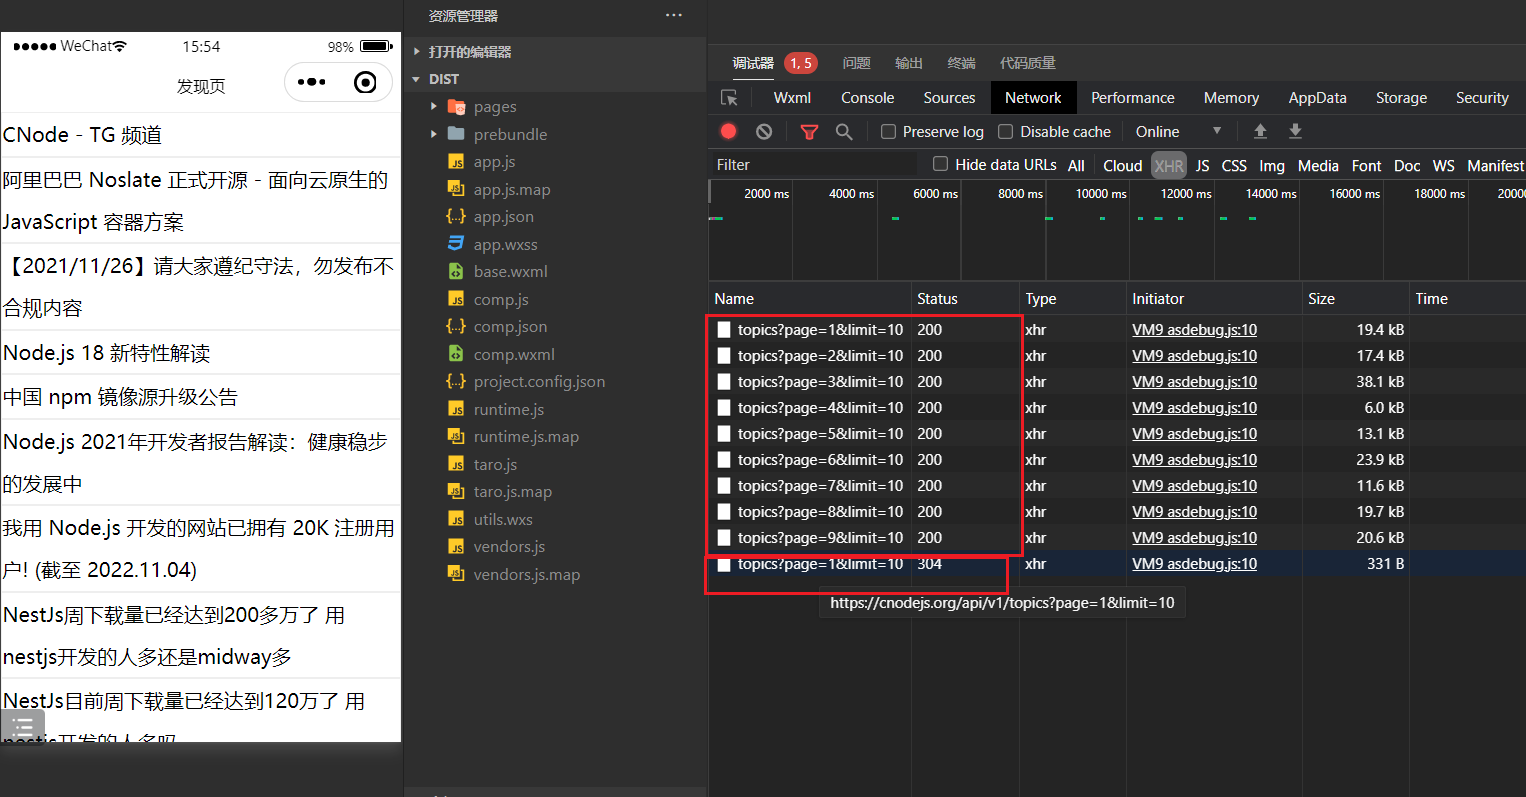Screen dimensions: 1526x797
Task: Select the topics?page=6&limit=10 request row
Action: (x=1117, y=460)
